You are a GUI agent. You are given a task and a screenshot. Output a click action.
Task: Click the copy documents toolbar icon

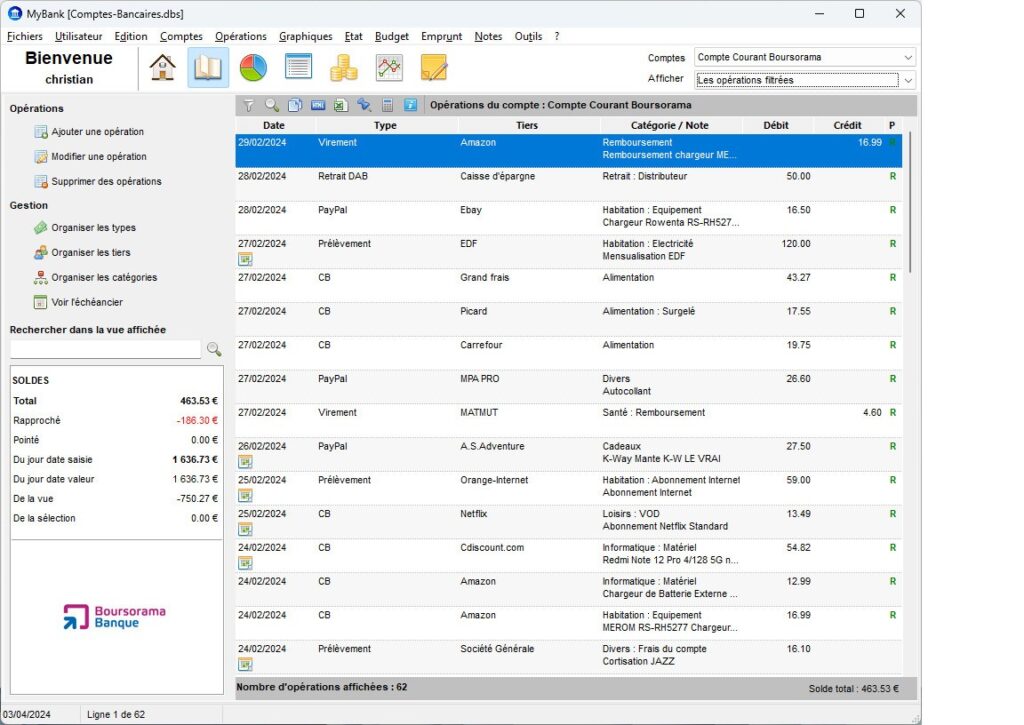(295, 105)
